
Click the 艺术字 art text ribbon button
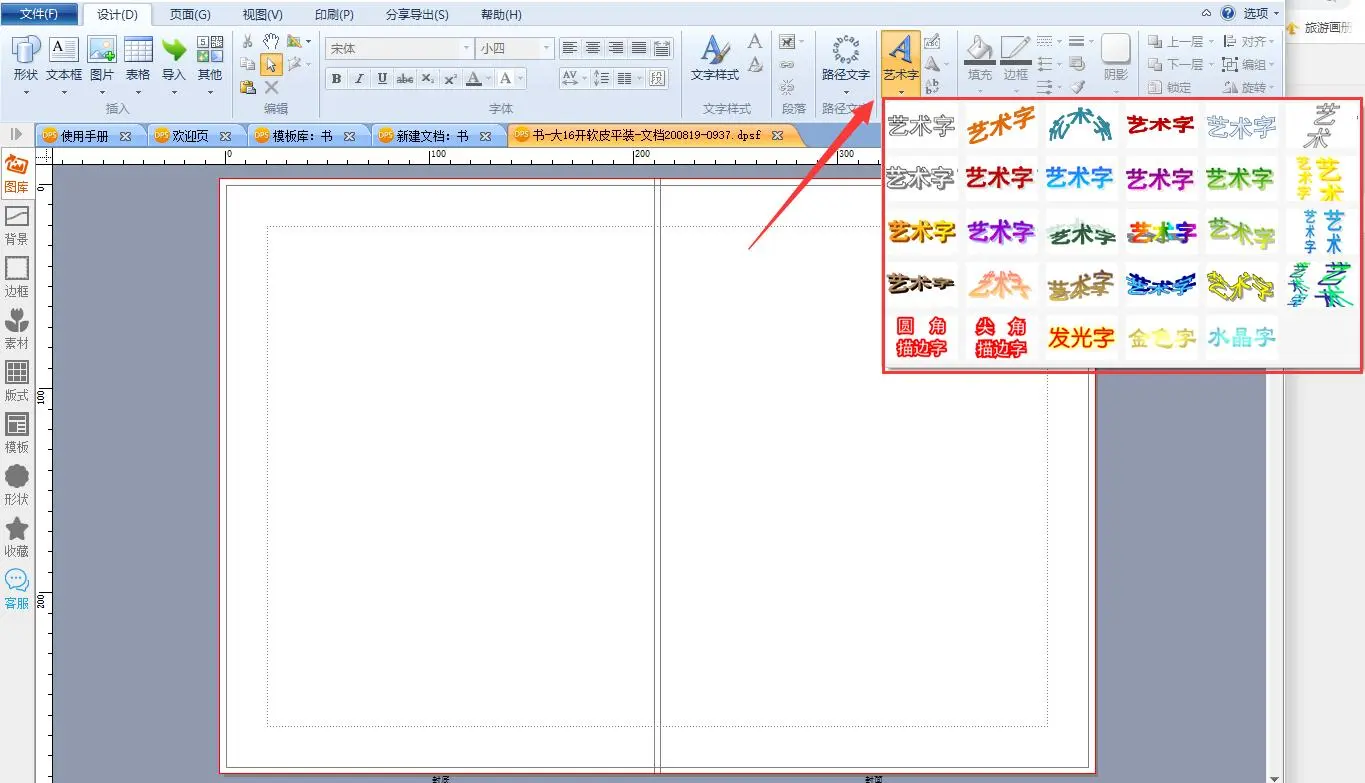pyautogui.click(x=901, y=62)
